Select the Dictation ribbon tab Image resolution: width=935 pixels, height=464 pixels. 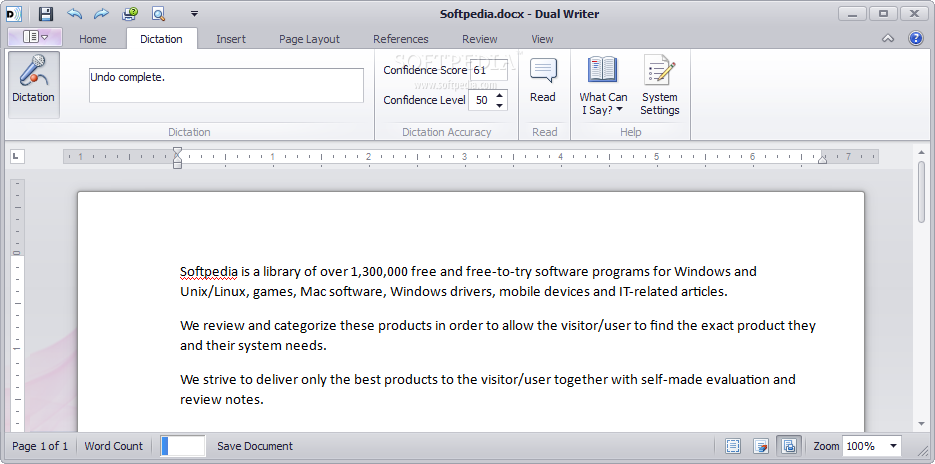161,39
